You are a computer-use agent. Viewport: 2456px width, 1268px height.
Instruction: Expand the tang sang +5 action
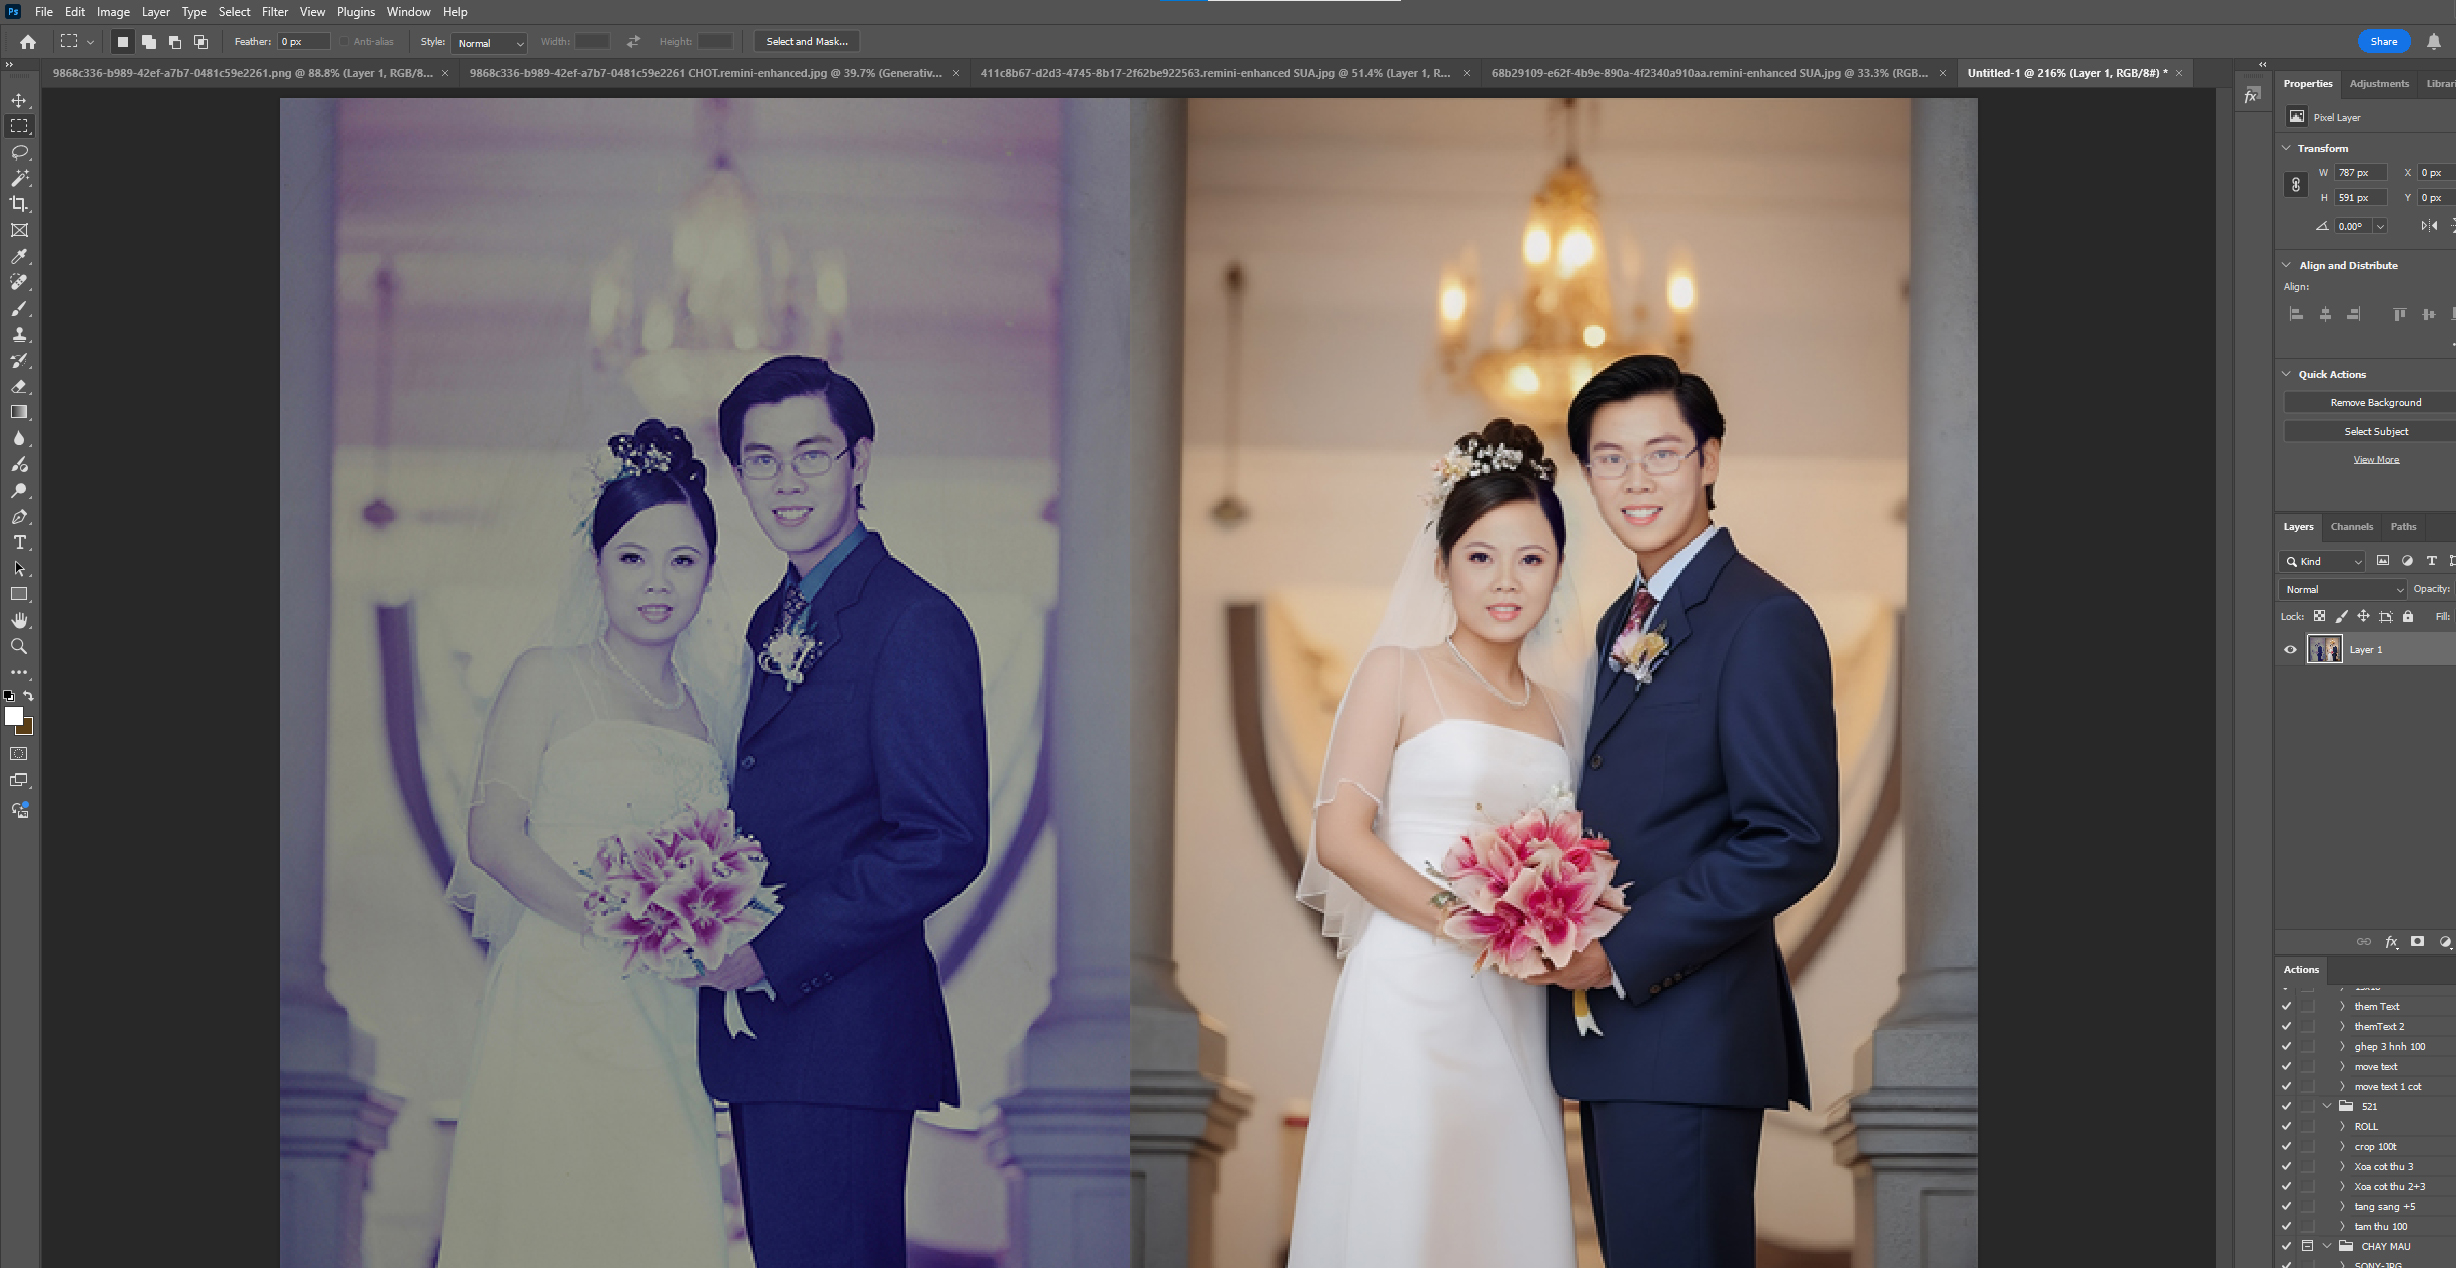point(2342,1206)
